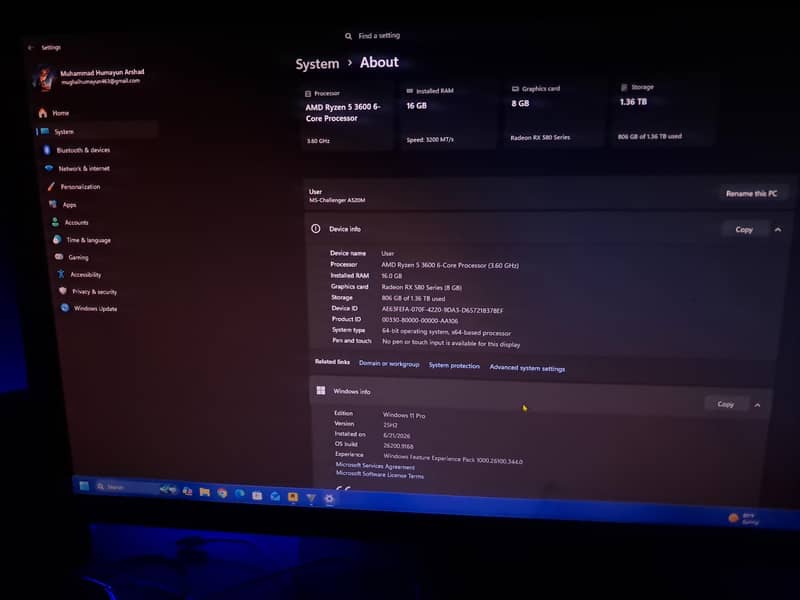Open the Windows Start button

tap(85, 486)
